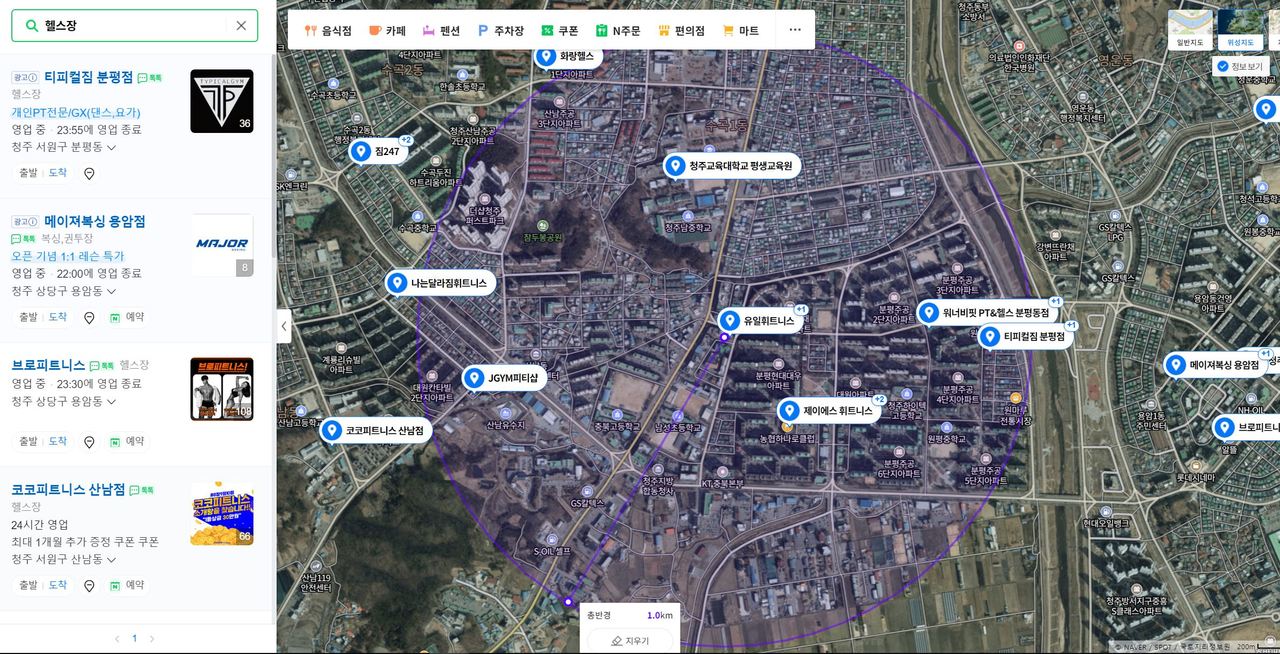The image size is (1280, 654).
Task: Click 톡톡 chat icon for 브로피트니스
Action: [102, 366]
